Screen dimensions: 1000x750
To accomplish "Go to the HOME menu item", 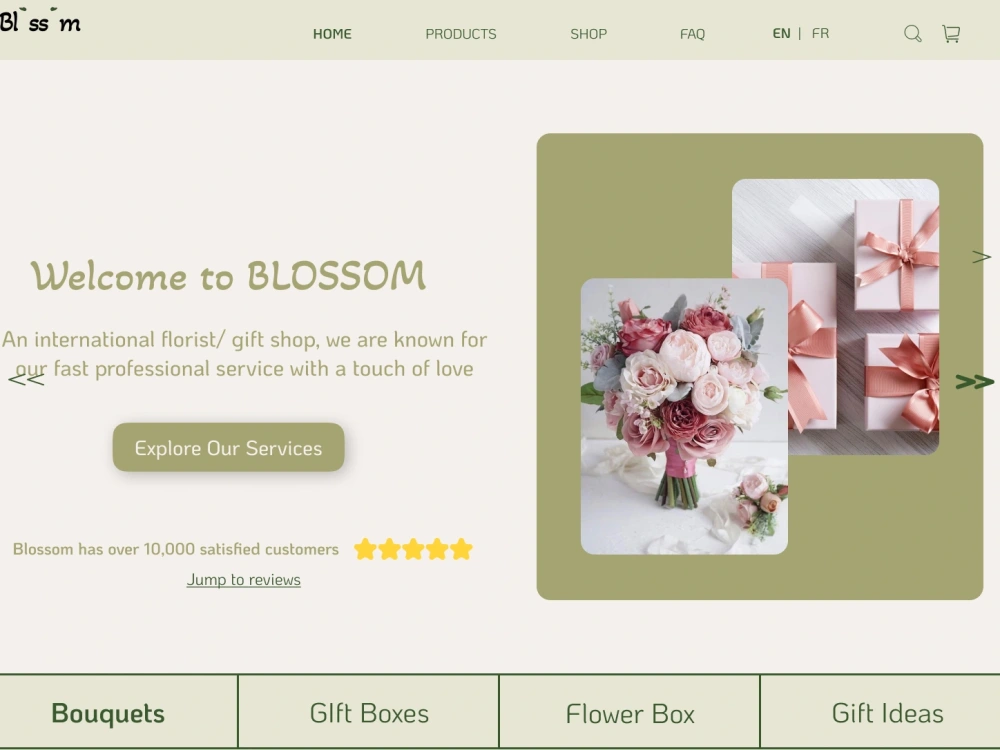I will point(332,34).
